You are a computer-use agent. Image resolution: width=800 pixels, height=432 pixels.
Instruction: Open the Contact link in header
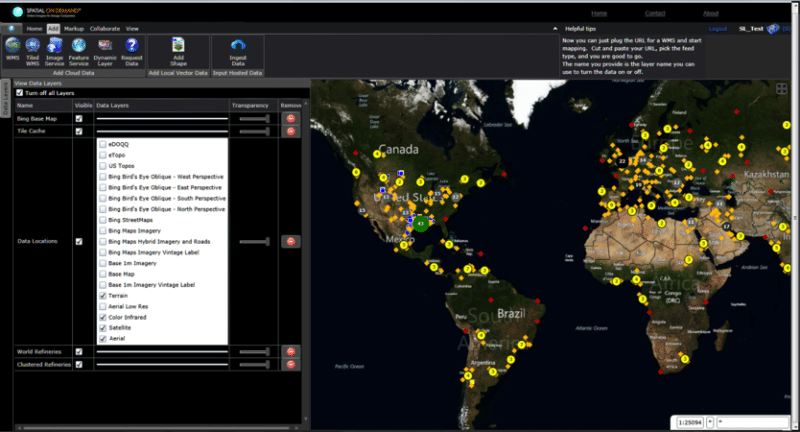pos(655,13)
